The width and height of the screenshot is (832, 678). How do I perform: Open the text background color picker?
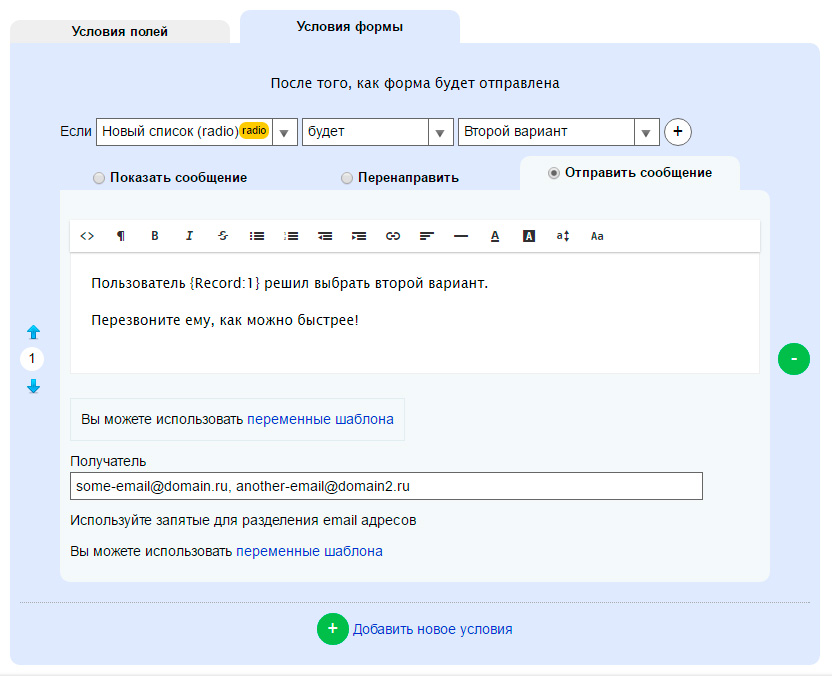[x=529, y=236]
